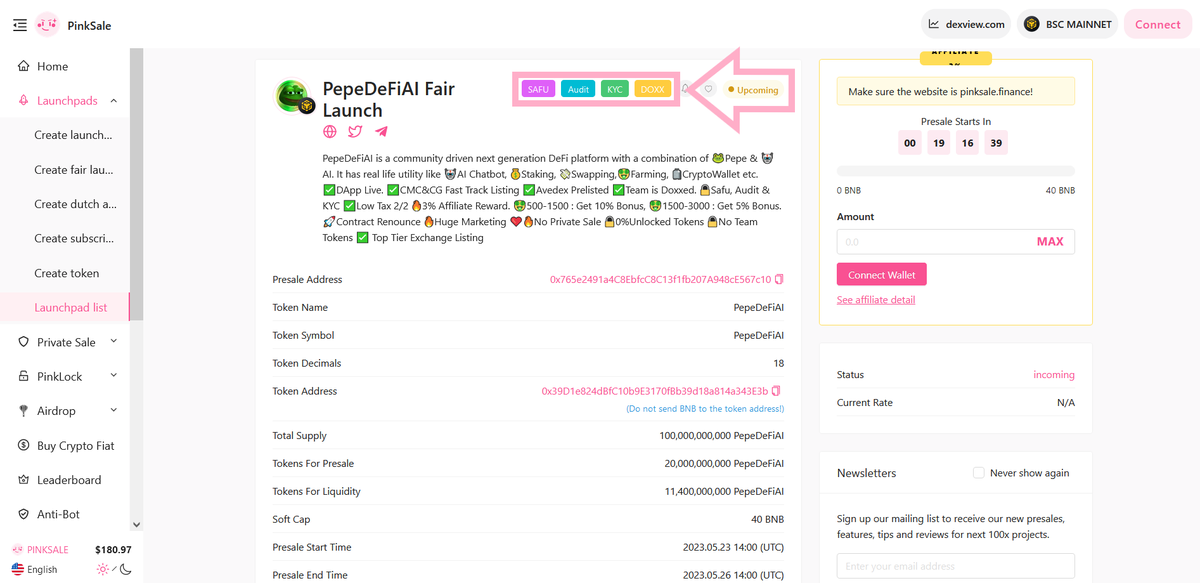The image size is (1200, 583).
Task: Click the notification bell icon
Action: pos(686,89)
